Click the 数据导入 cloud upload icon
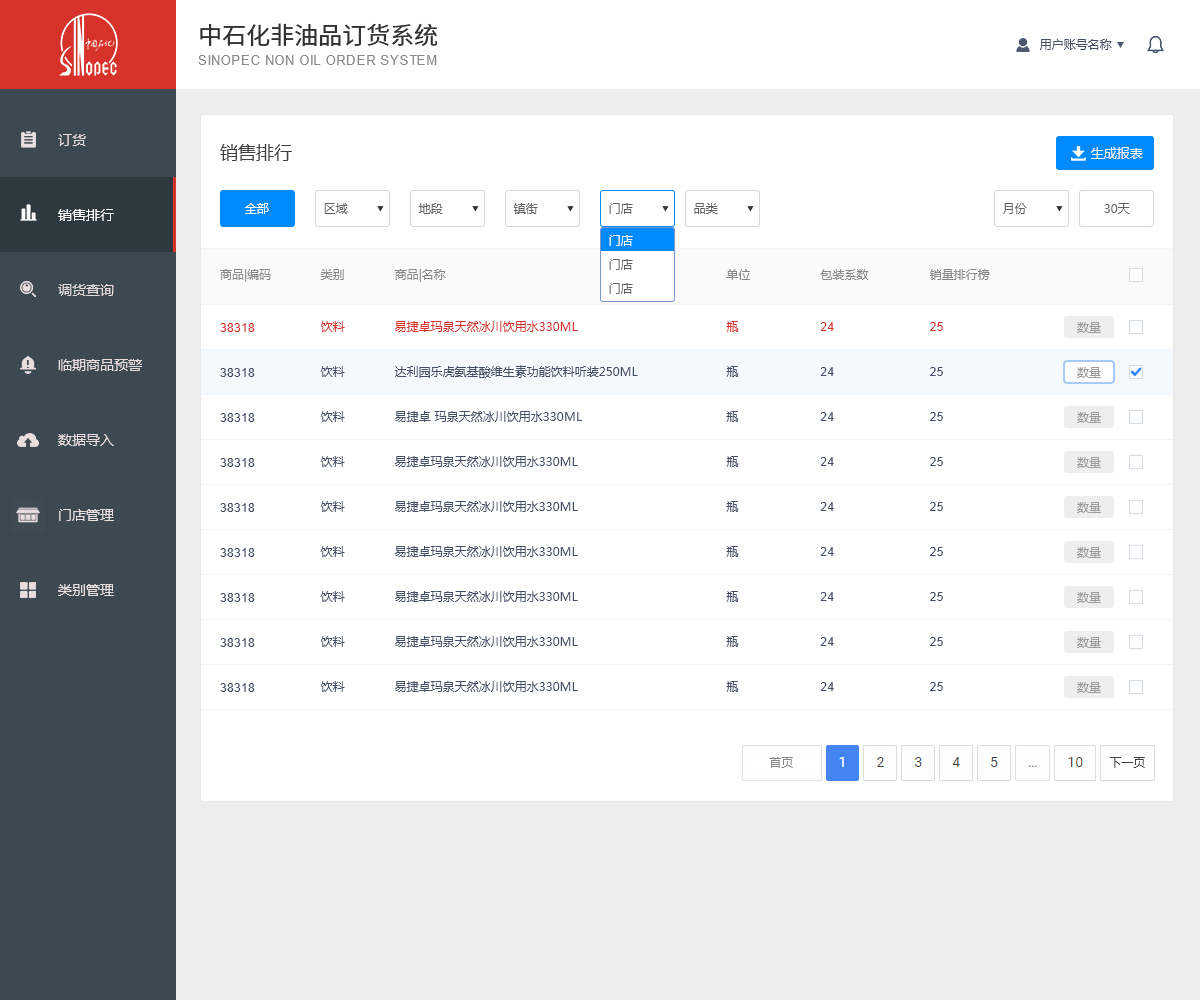1200x1000 pixels. click(28, 440)
